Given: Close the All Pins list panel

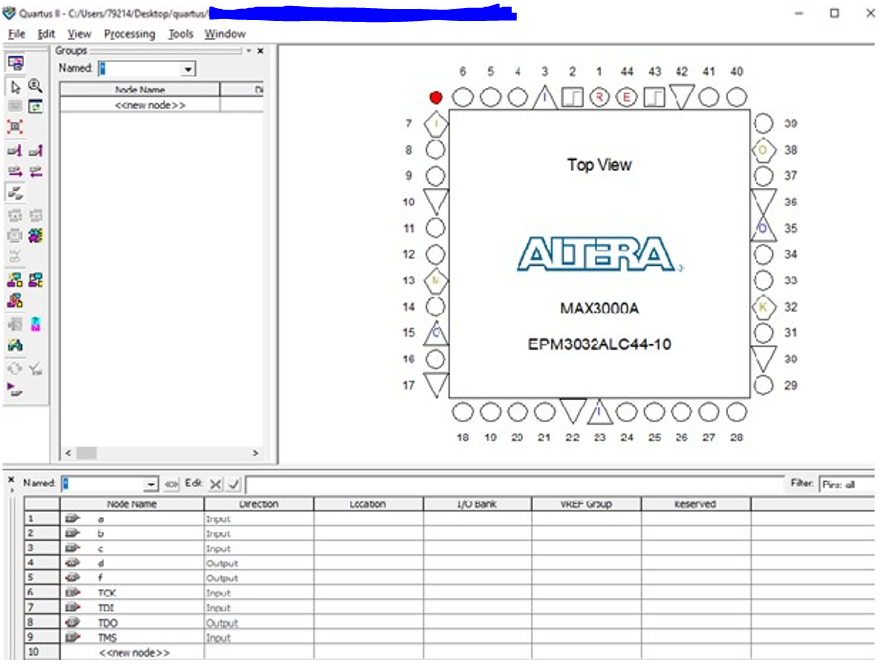Looking at the screenshot, I should pyautogui.click(x=11, y=479).
